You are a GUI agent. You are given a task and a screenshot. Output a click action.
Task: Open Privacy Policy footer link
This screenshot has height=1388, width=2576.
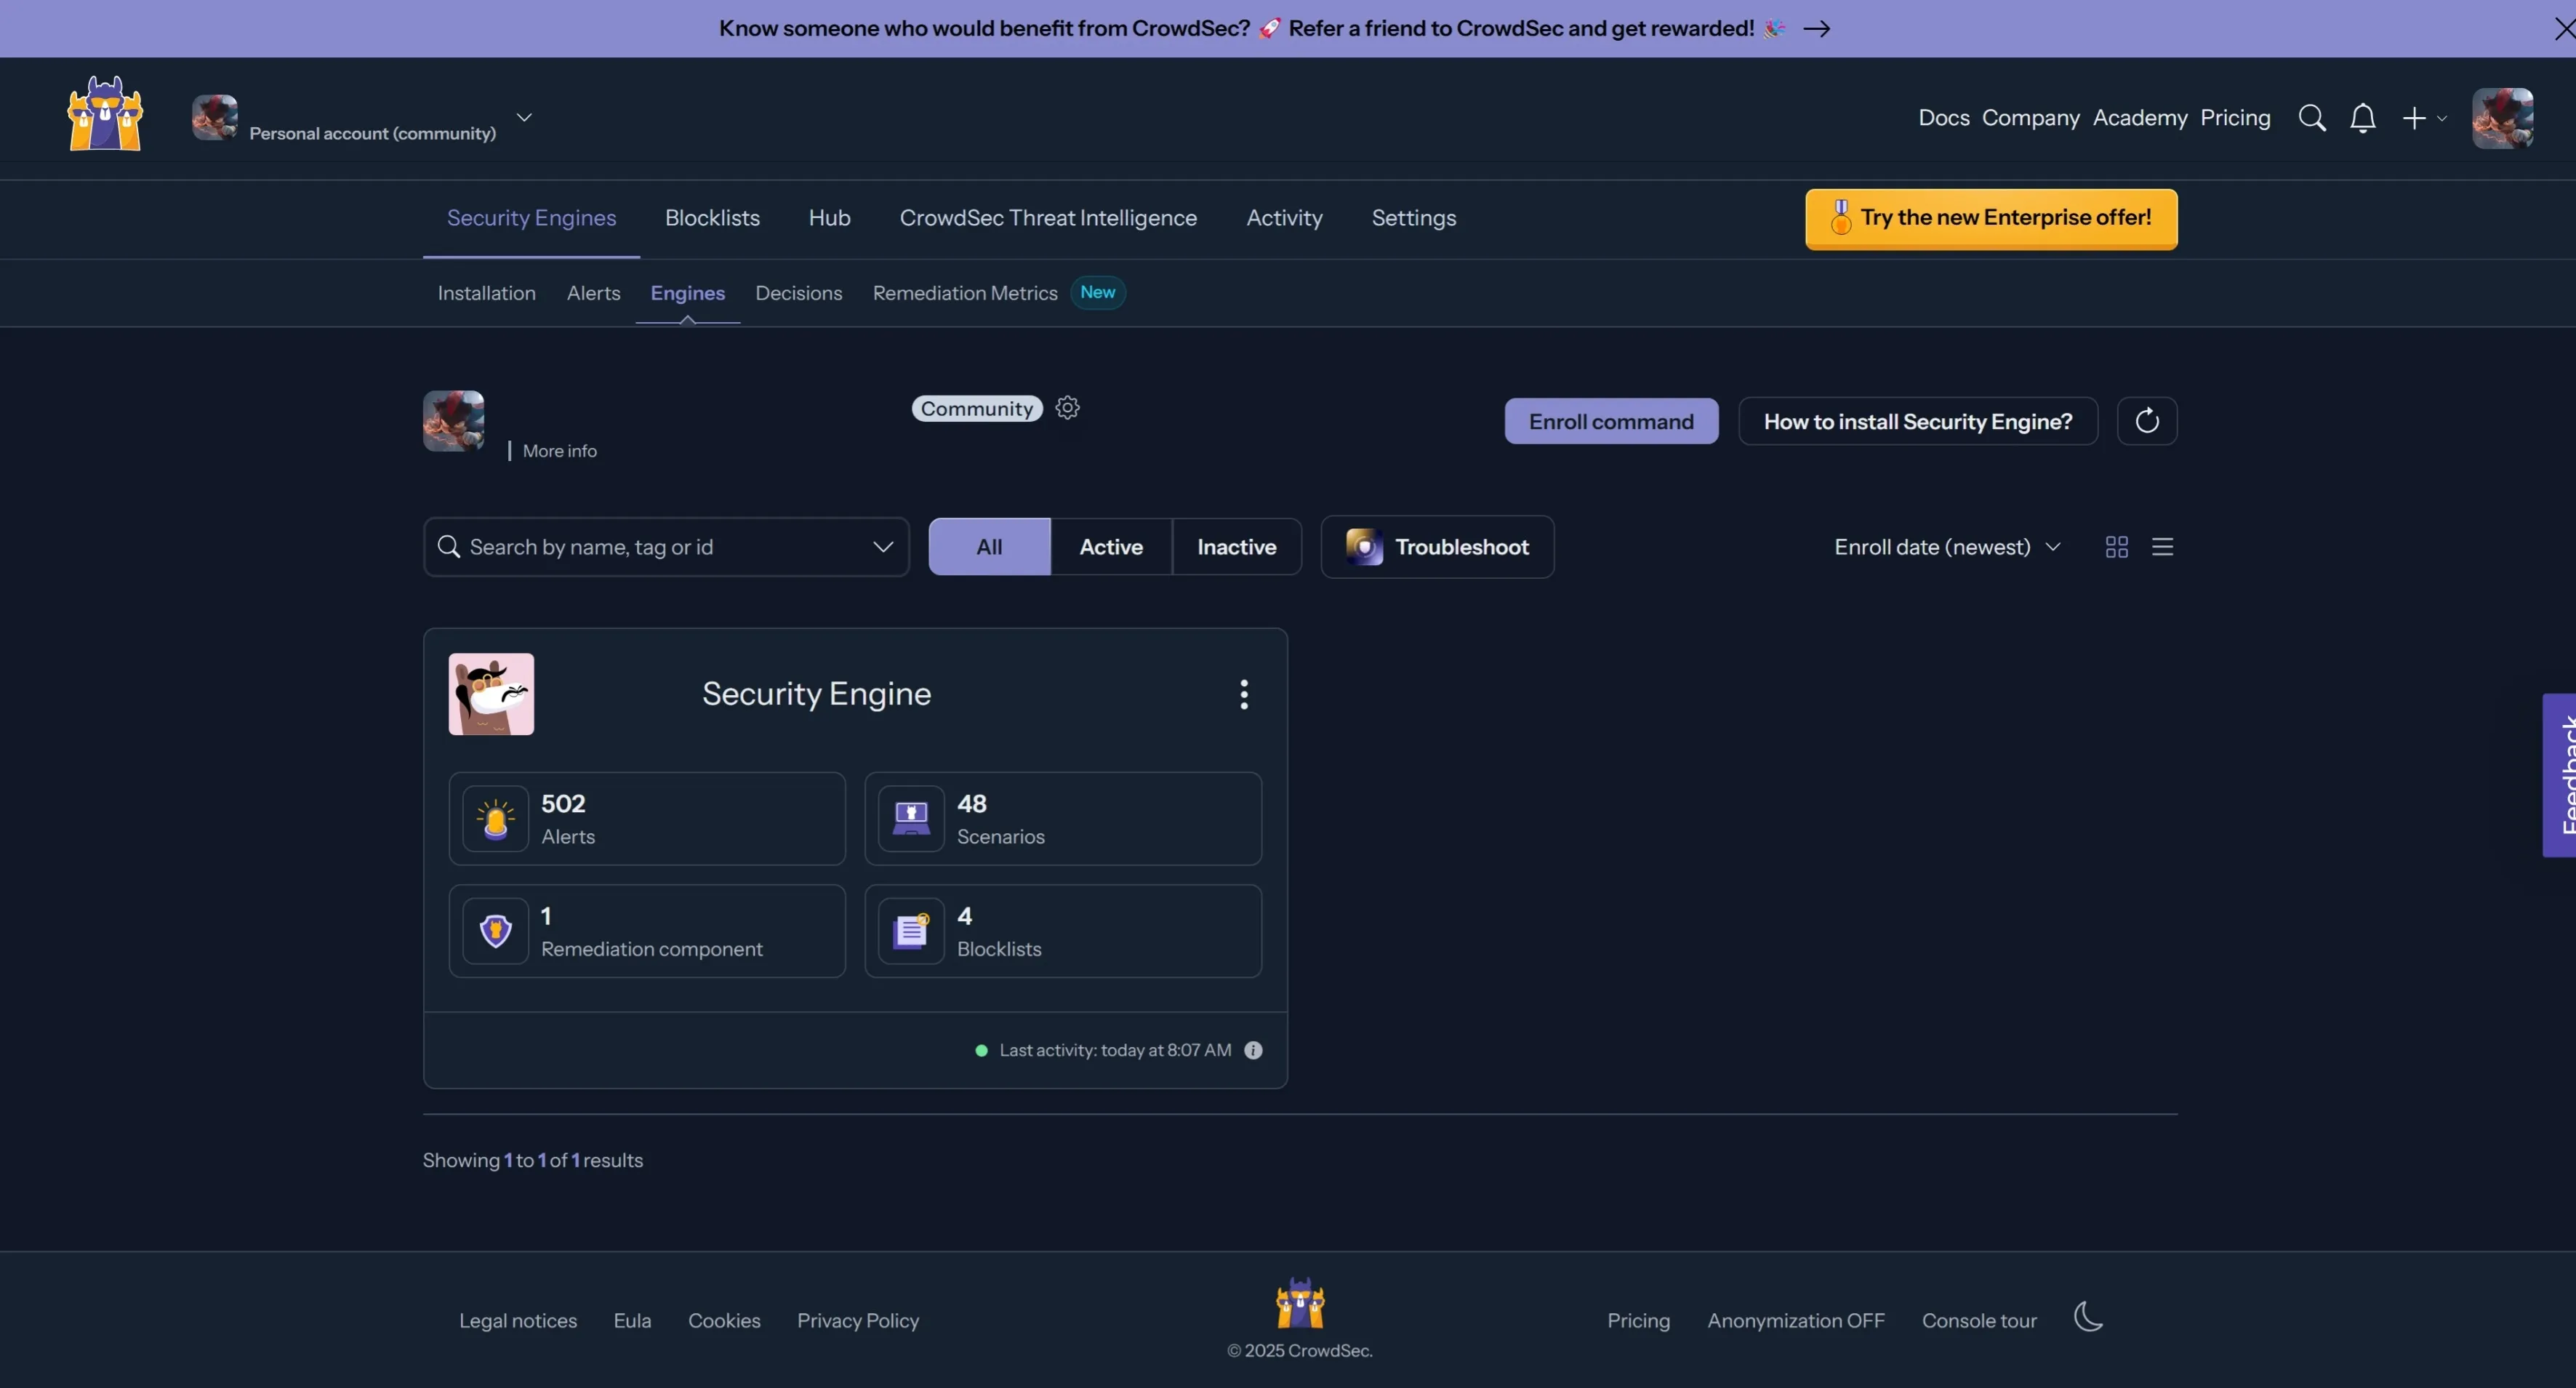pos(857,1320)
